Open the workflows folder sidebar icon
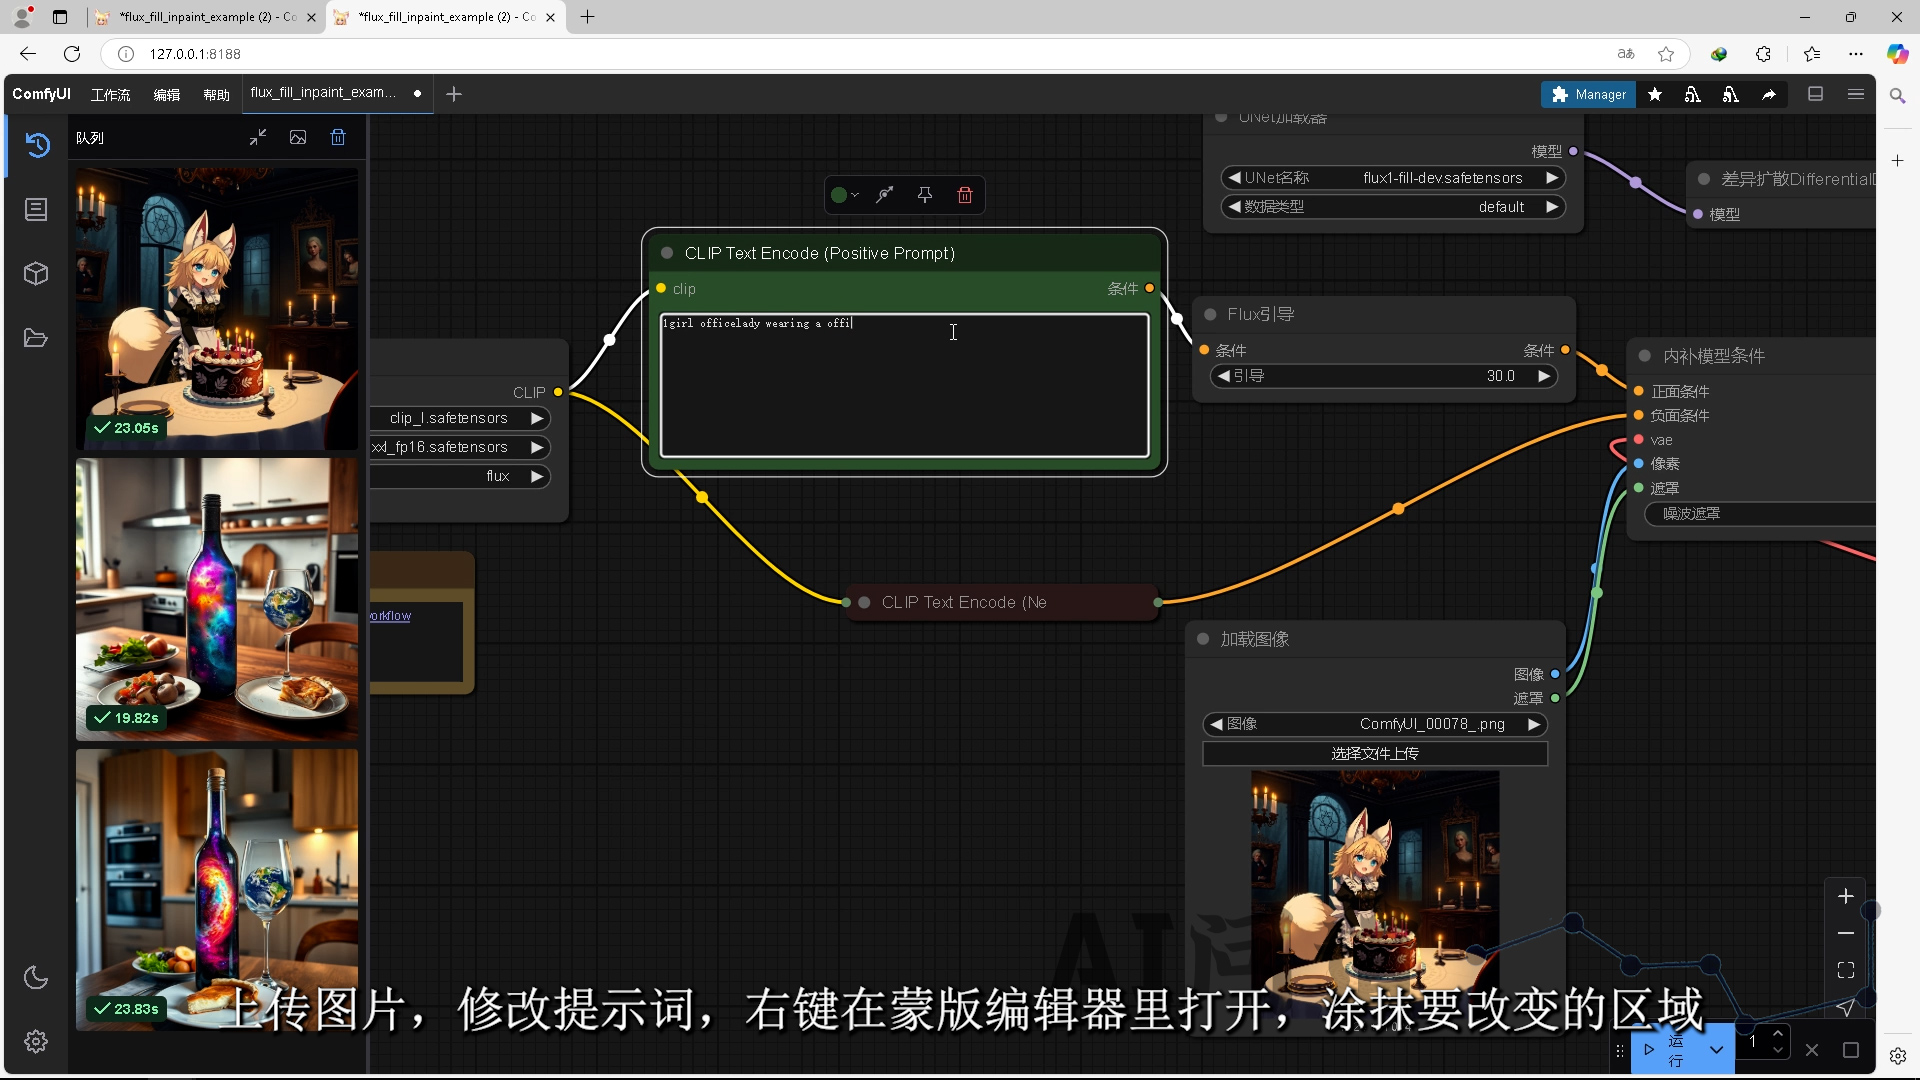This screenshot has height=1080, width=1920. 36,338
